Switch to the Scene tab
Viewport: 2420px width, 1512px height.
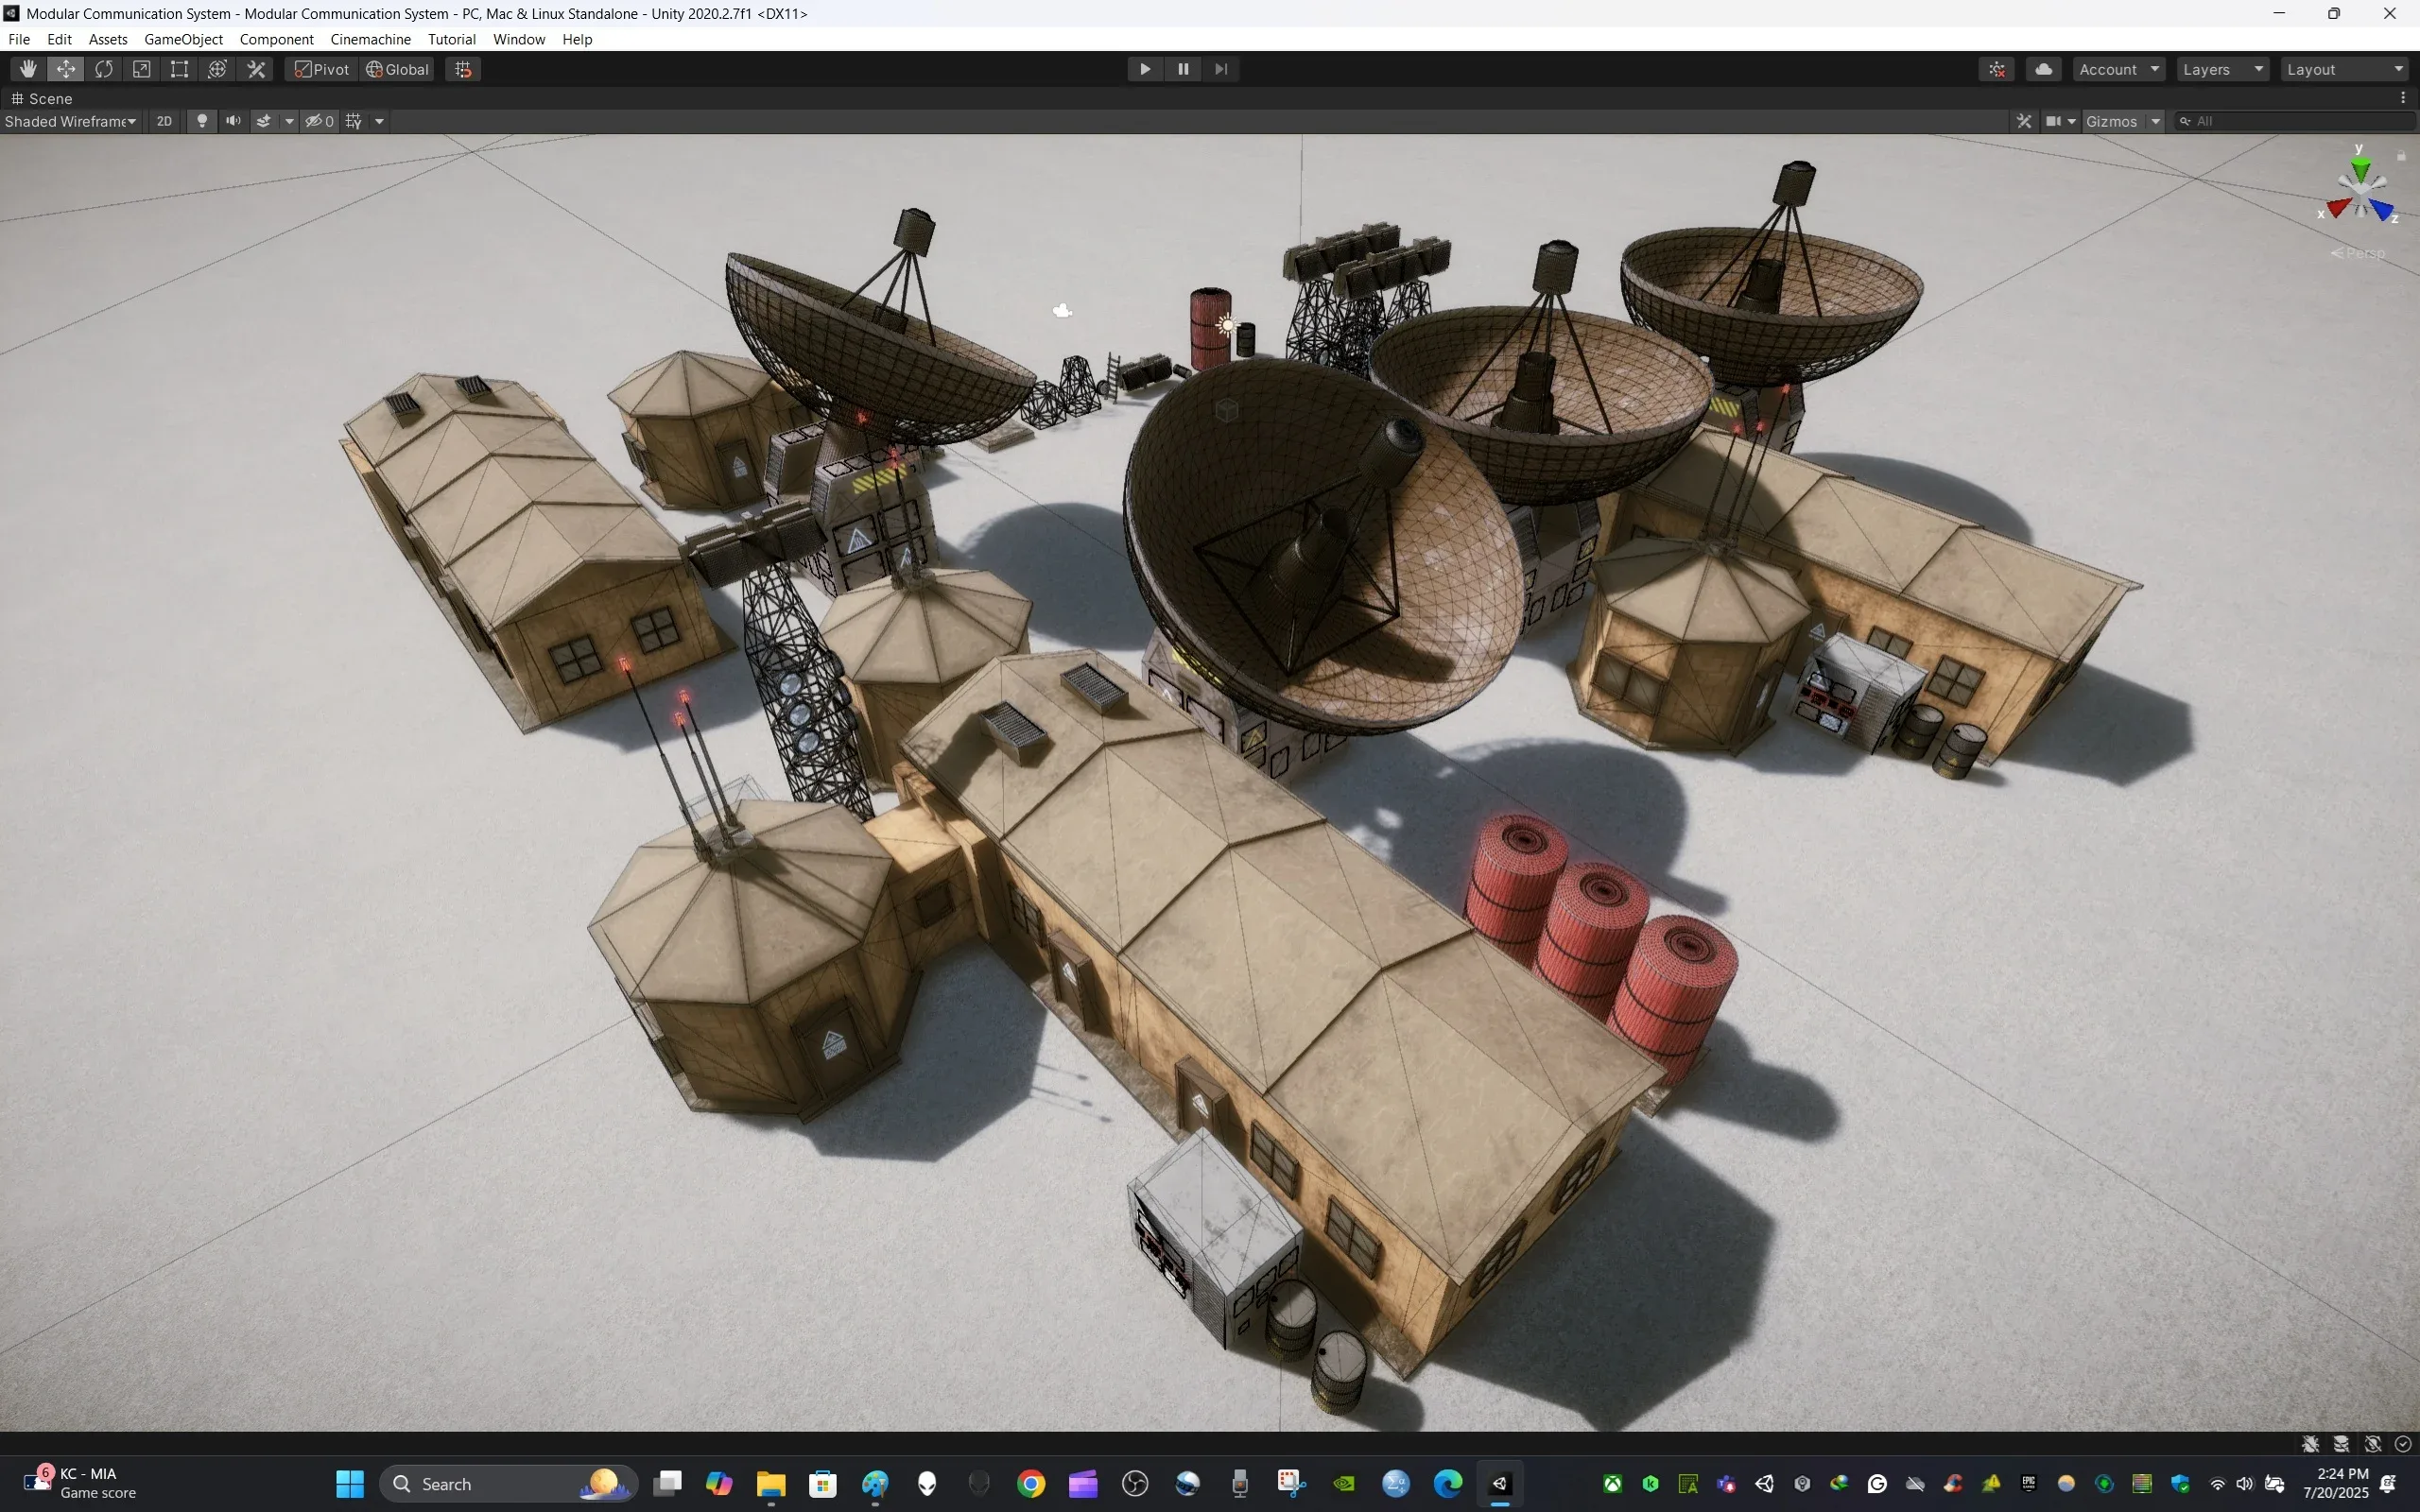pyautogui.click(x=50, y=98)
